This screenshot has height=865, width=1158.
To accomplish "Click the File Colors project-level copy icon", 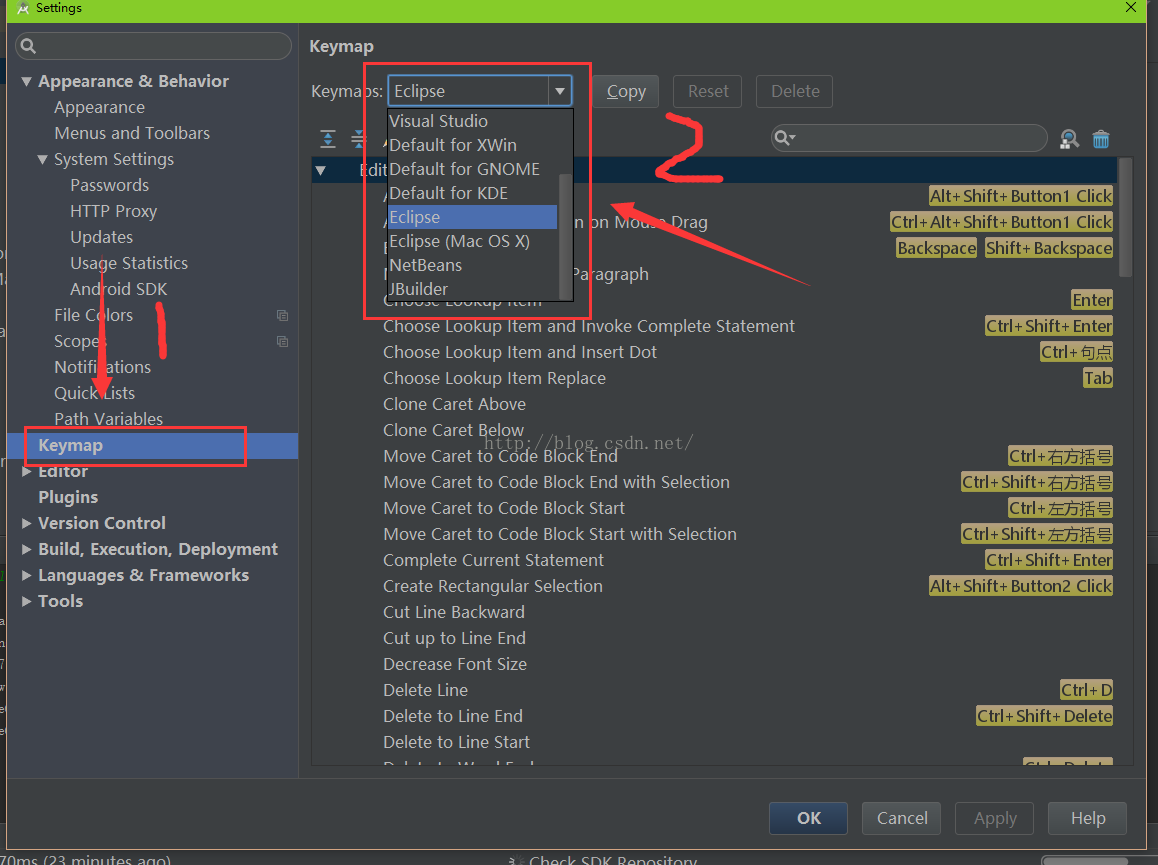I will [x=282, y=315].
